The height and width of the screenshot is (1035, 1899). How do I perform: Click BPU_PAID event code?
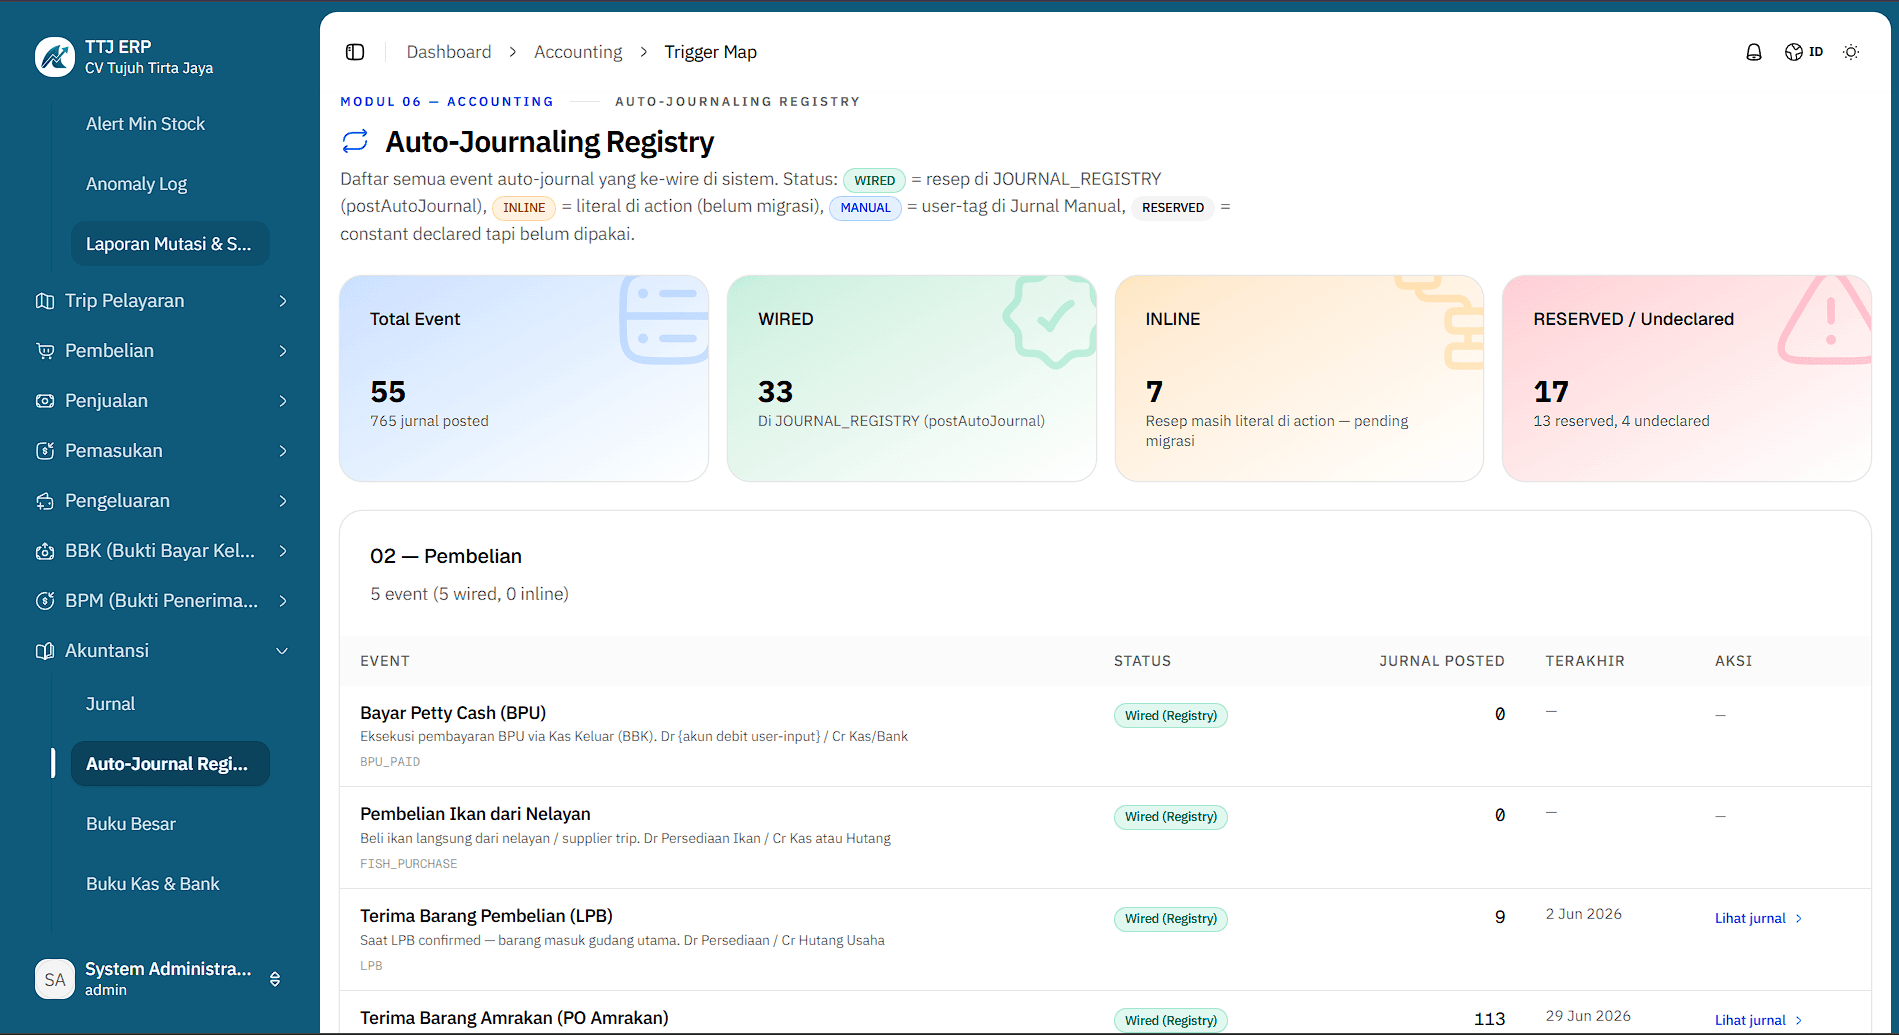point(390,762)
